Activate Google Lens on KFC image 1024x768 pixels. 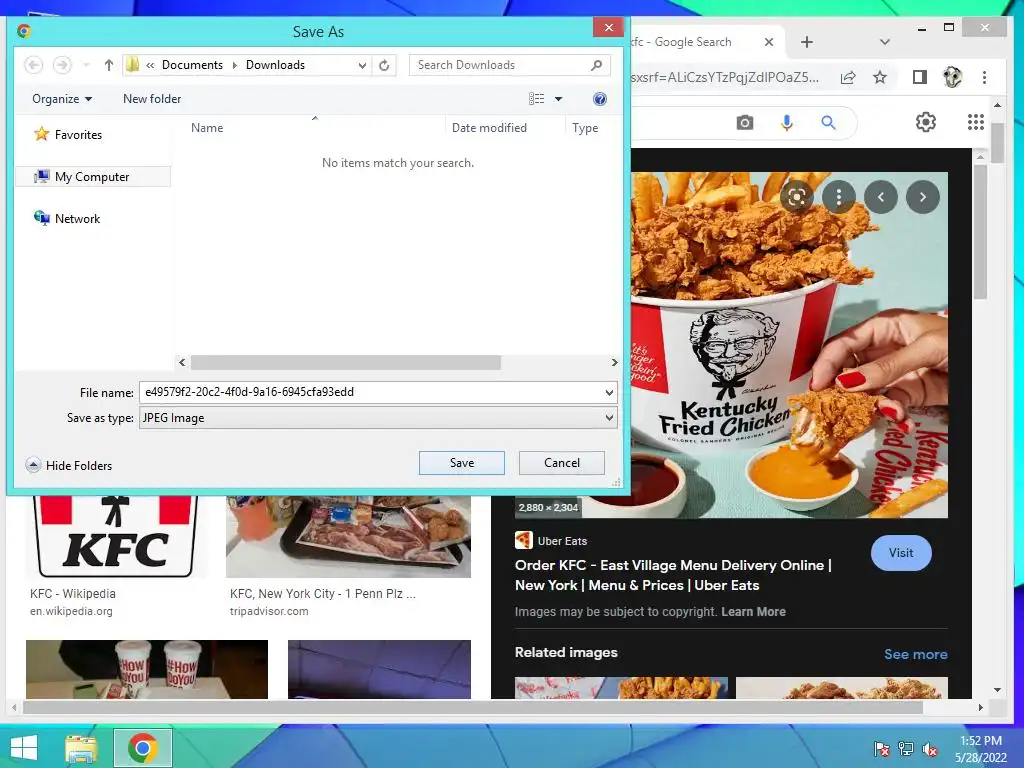point(797,197)
